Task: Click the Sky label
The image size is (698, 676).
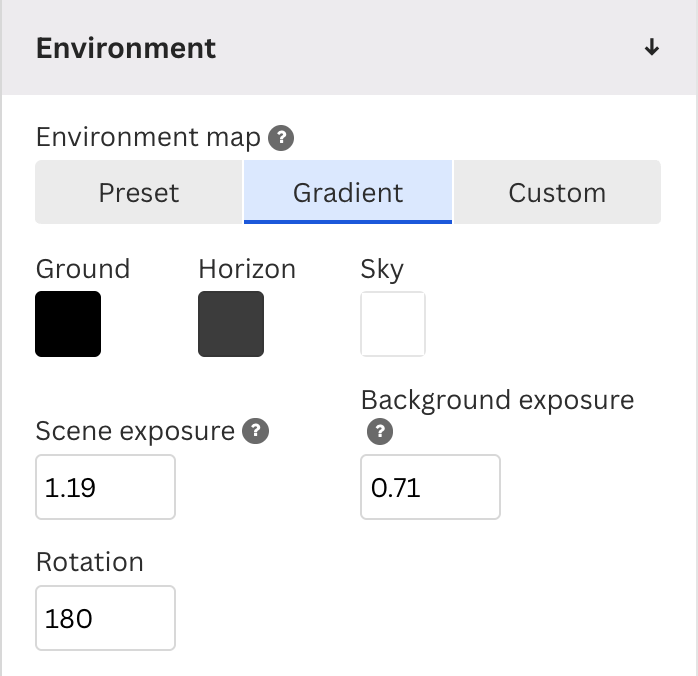Action: point(382,270)
